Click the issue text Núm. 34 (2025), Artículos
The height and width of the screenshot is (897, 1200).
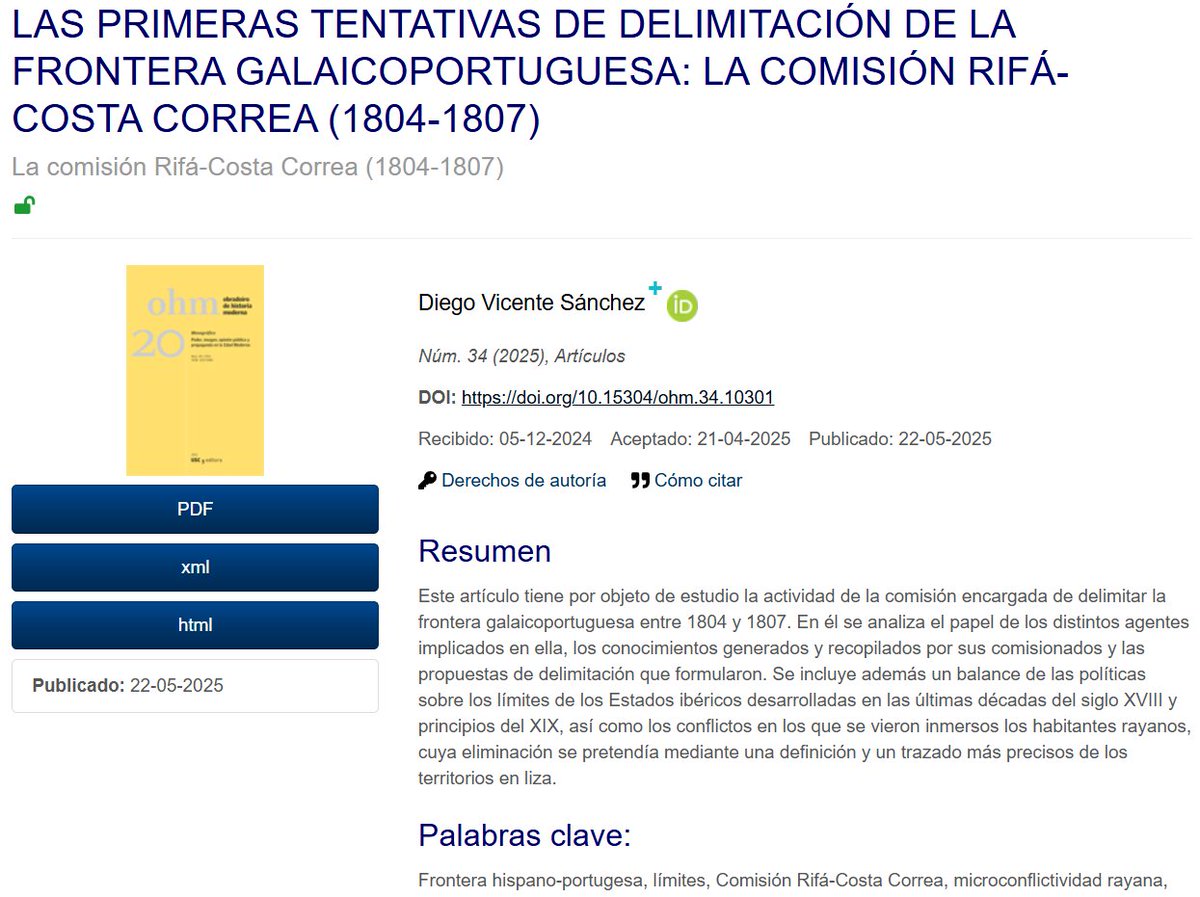pos(521,356)
